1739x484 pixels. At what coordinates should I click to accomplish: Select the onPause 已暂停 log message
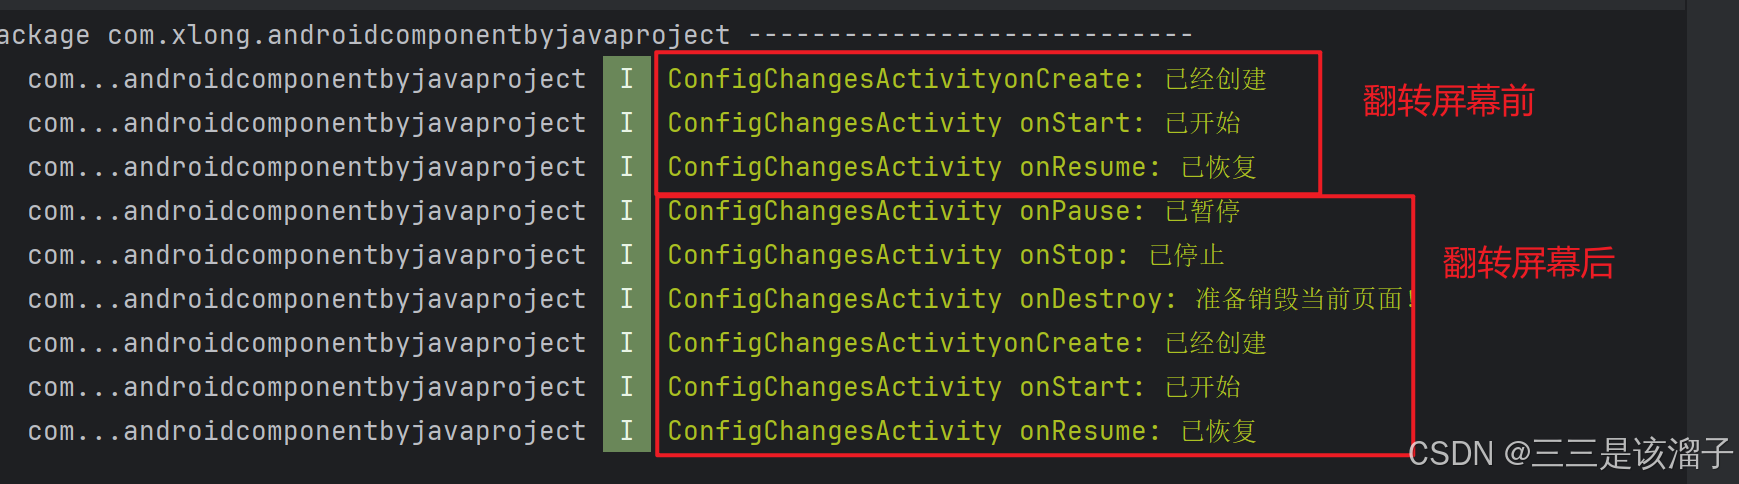[954, 211]
